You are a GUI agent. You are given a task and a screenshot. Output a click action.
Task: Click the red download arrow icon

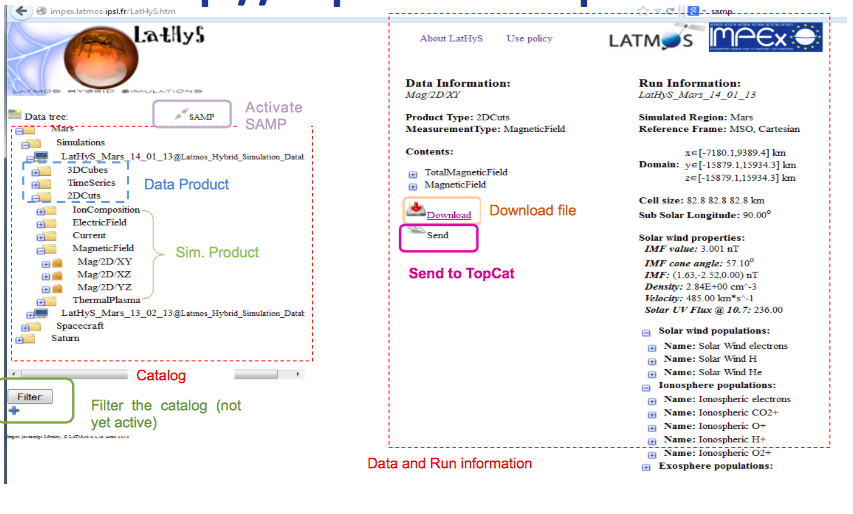(416, 209)
